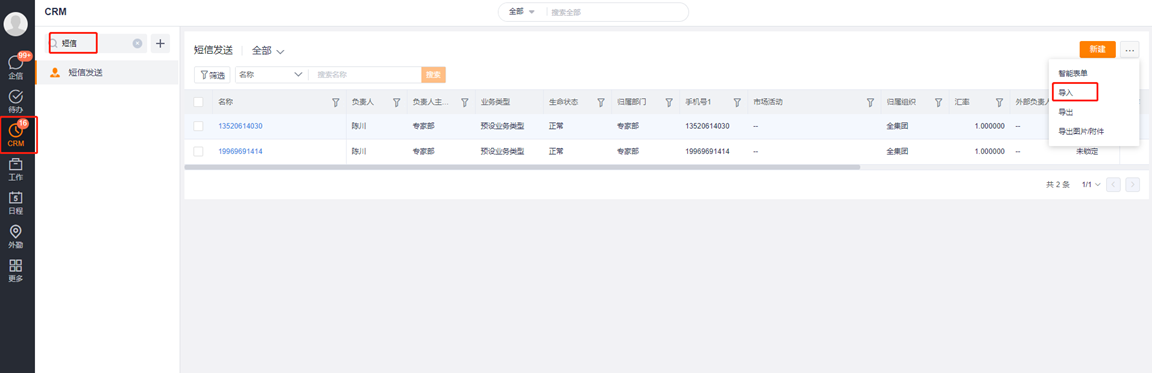Image resolution: width=1152 pixels, height=373 pixels.
Task: Click the magnifier icon in the left search box
Action: click(x=54, y=43)
